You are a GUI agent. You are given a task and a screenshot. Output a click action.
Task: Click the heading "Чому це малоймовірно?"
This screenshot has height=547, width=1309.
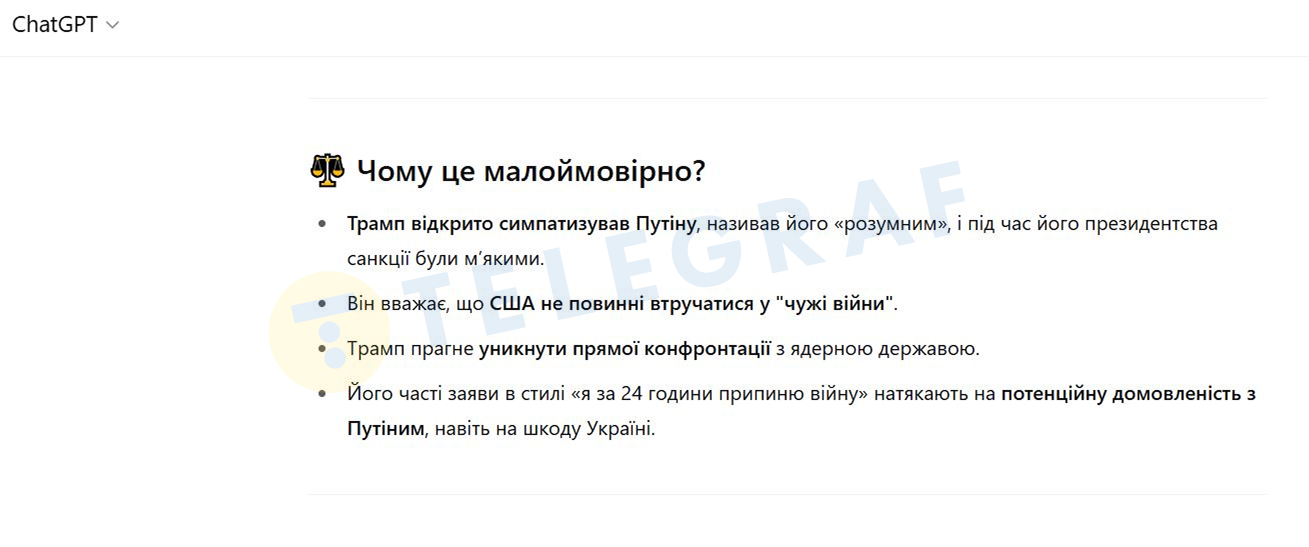tap(531, 171)
